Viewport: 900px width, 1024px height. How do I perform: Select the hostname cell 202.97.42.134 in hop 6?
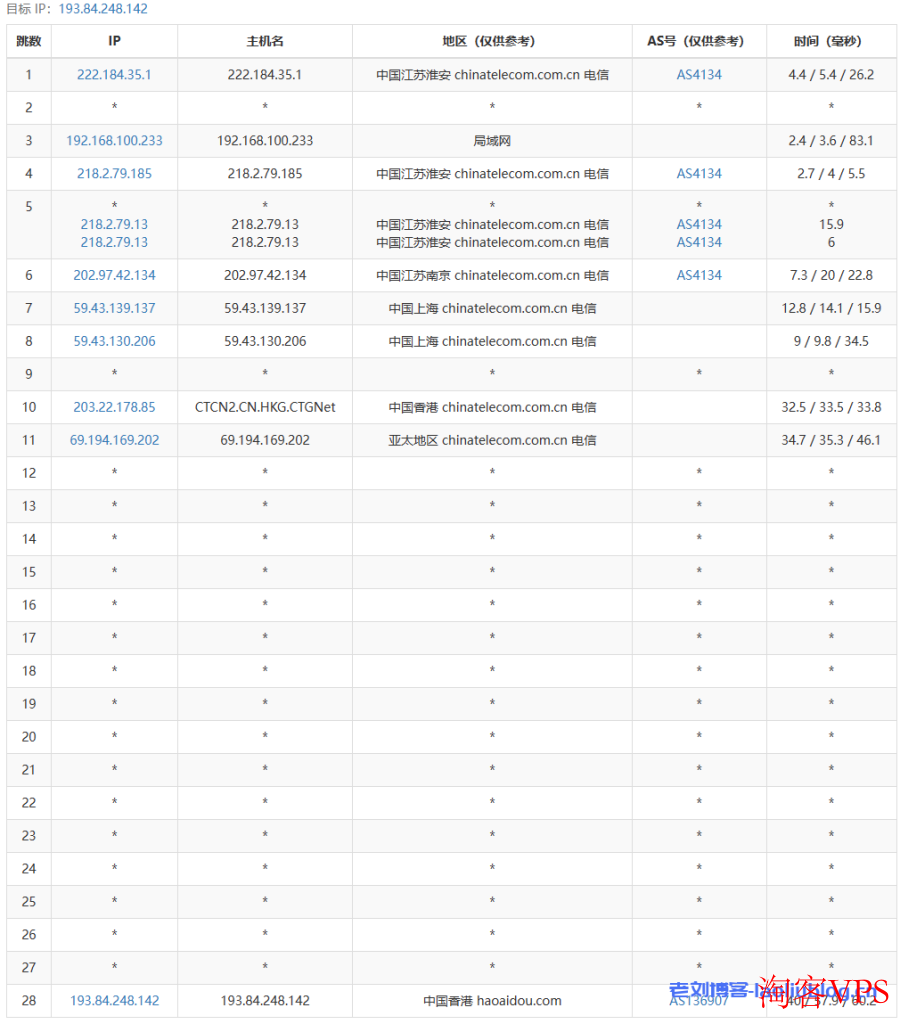pyautogui.click(x=265, y=275)
